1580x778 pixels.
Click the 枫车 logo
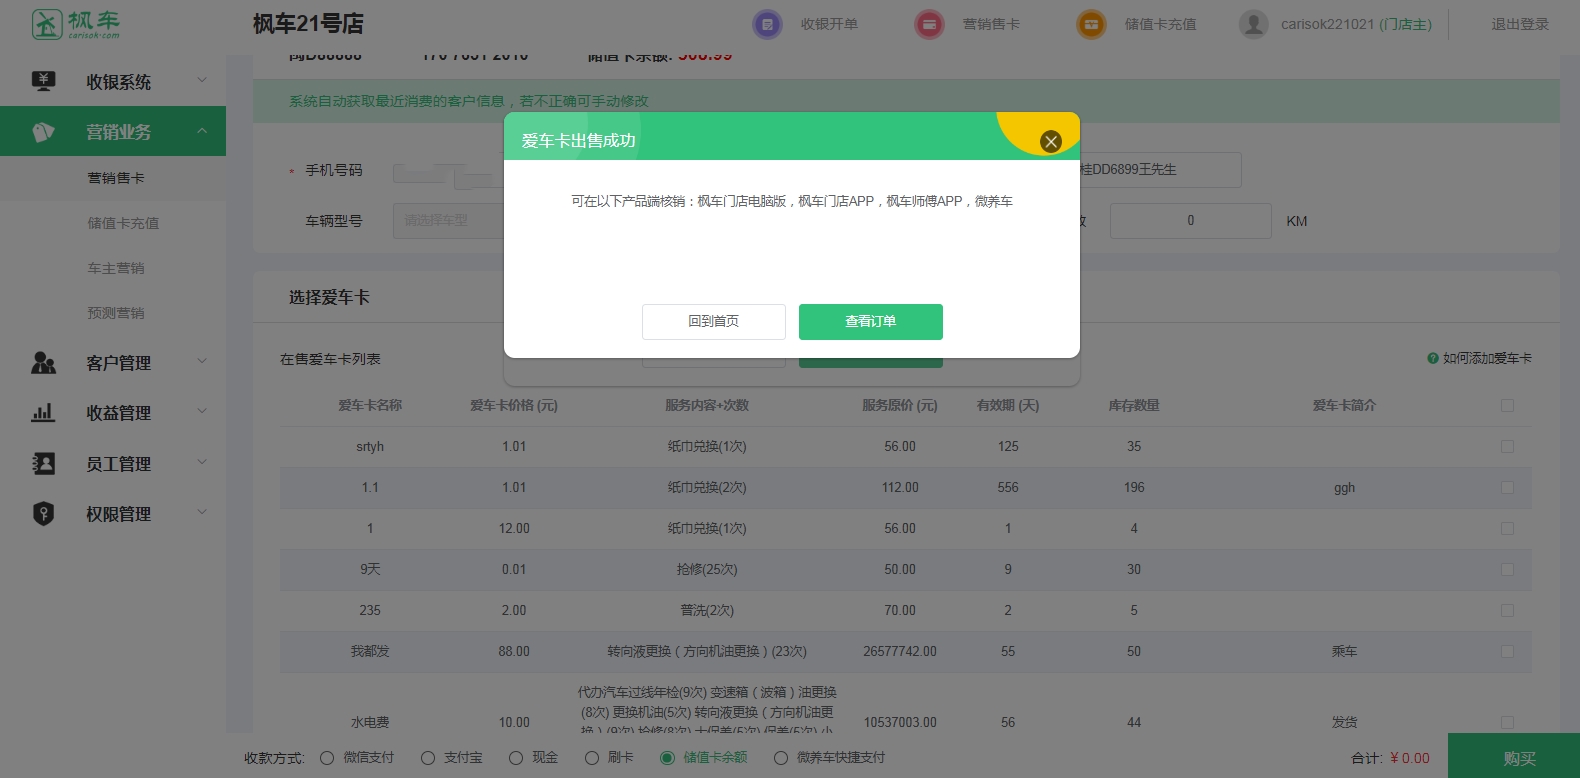pyautogui.click(x=76, y=24)
